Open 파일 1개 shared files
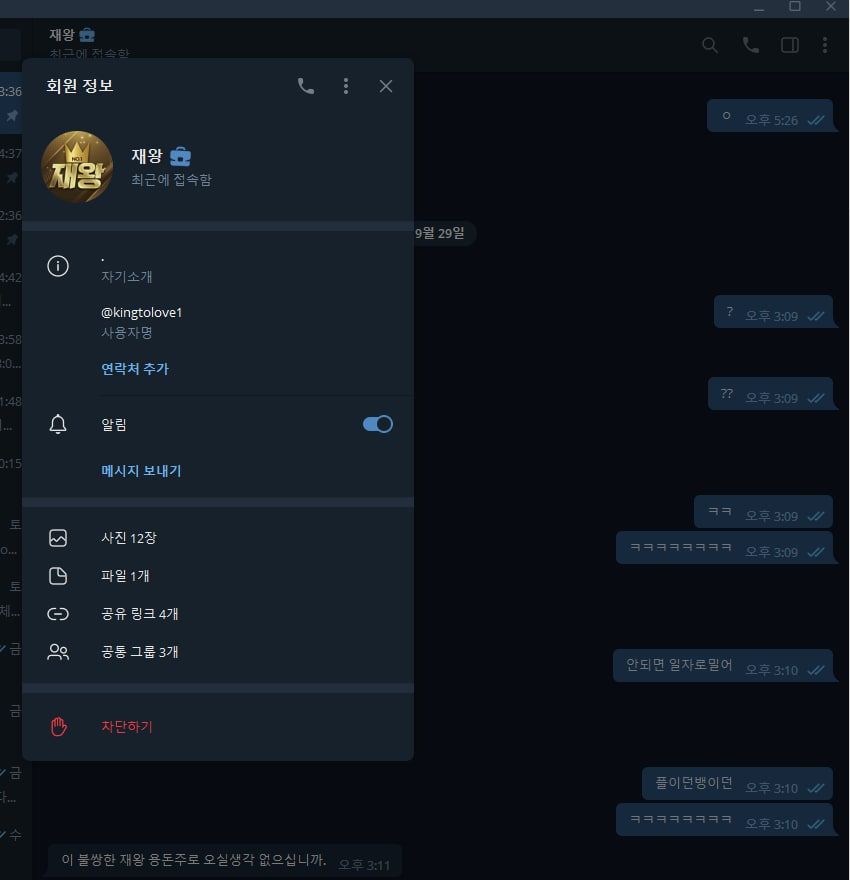Viewport: 850px width, 880px height. click(218, 576)
